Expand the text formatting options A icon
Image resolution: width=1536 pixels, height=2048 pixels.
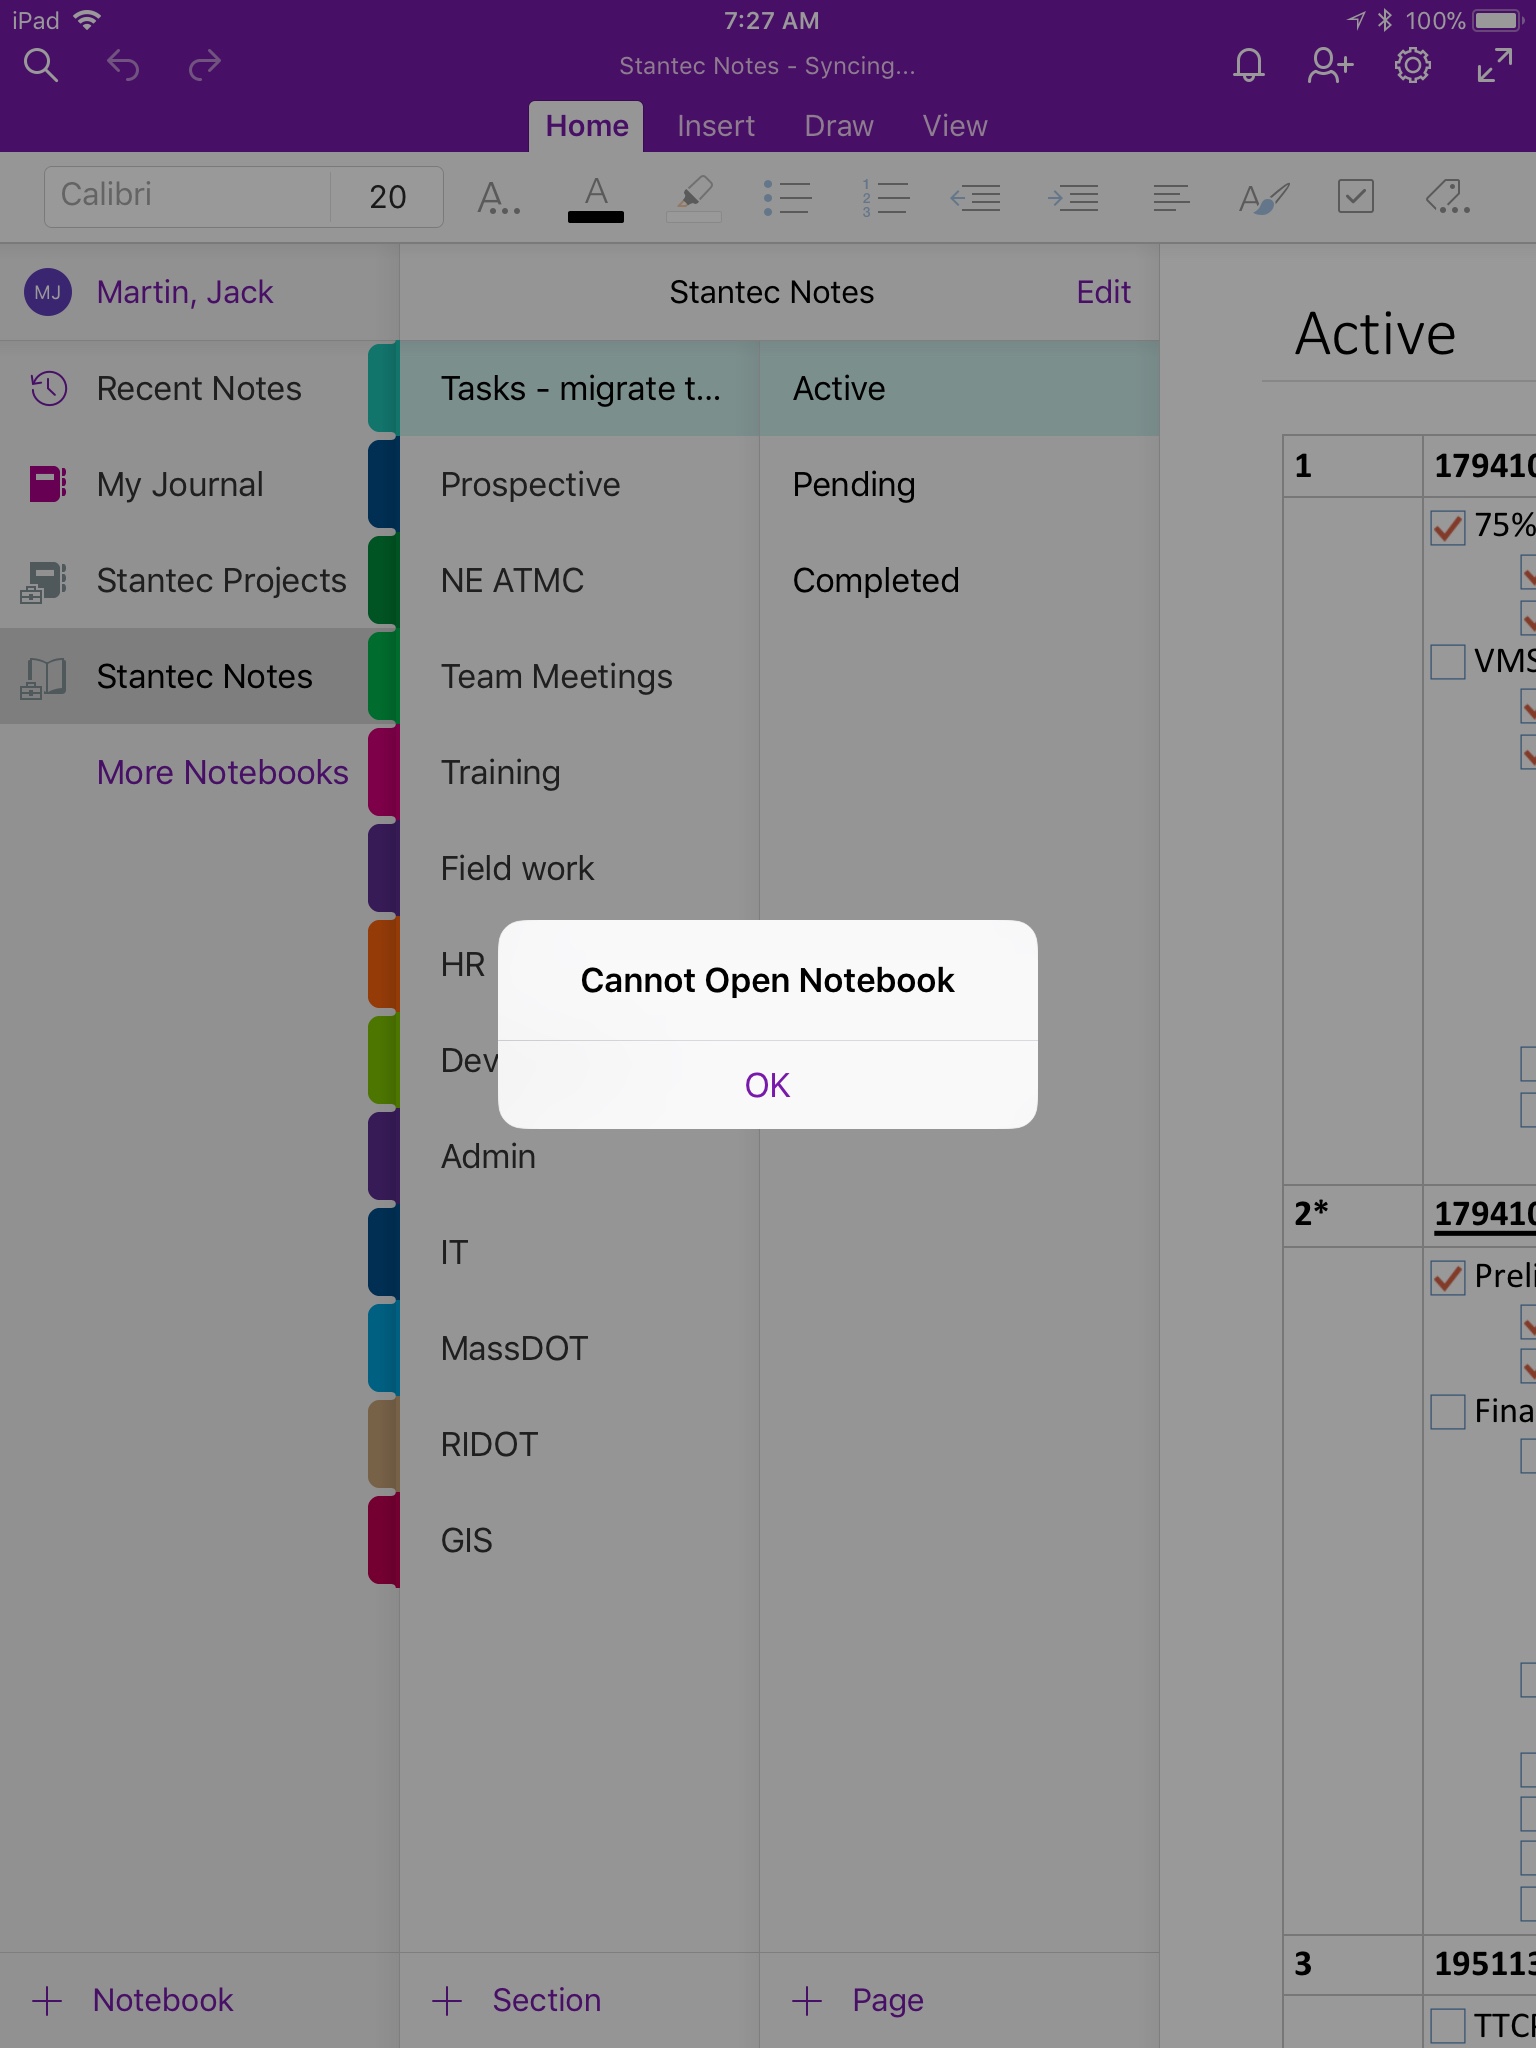point(498,197)
